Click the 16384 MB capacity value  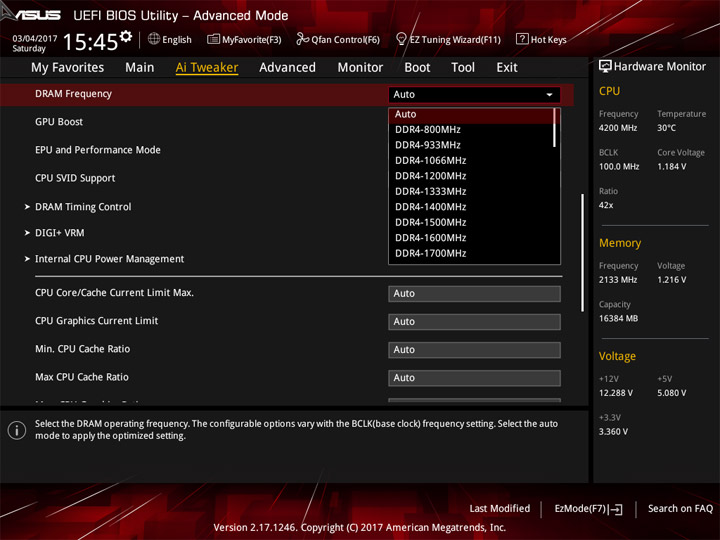[x=618, y=319]
